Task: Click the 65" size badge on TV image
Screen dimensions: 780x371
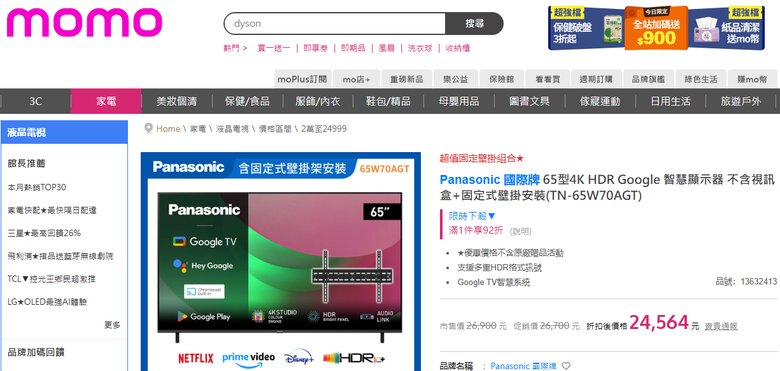Action: pyautogui.click(x=383, y=212)
